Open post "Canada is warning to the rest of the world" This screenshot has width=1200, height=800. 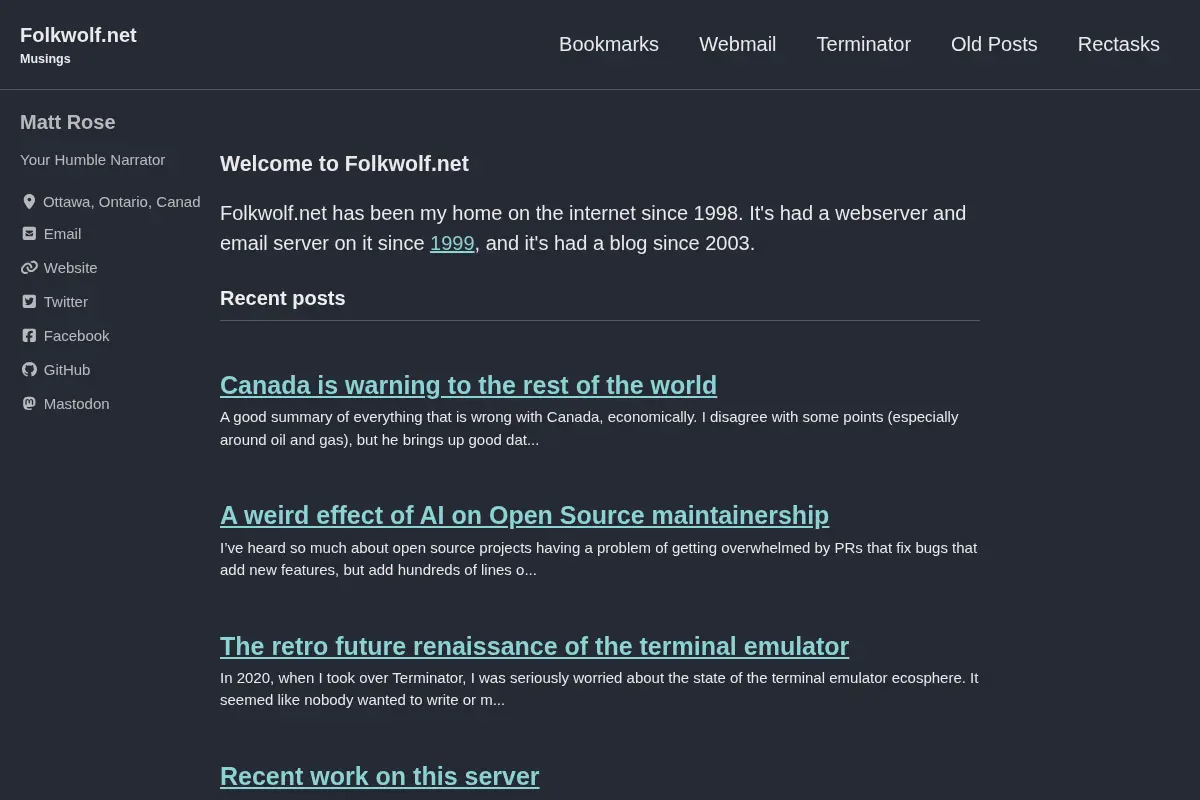pos(468,385)
